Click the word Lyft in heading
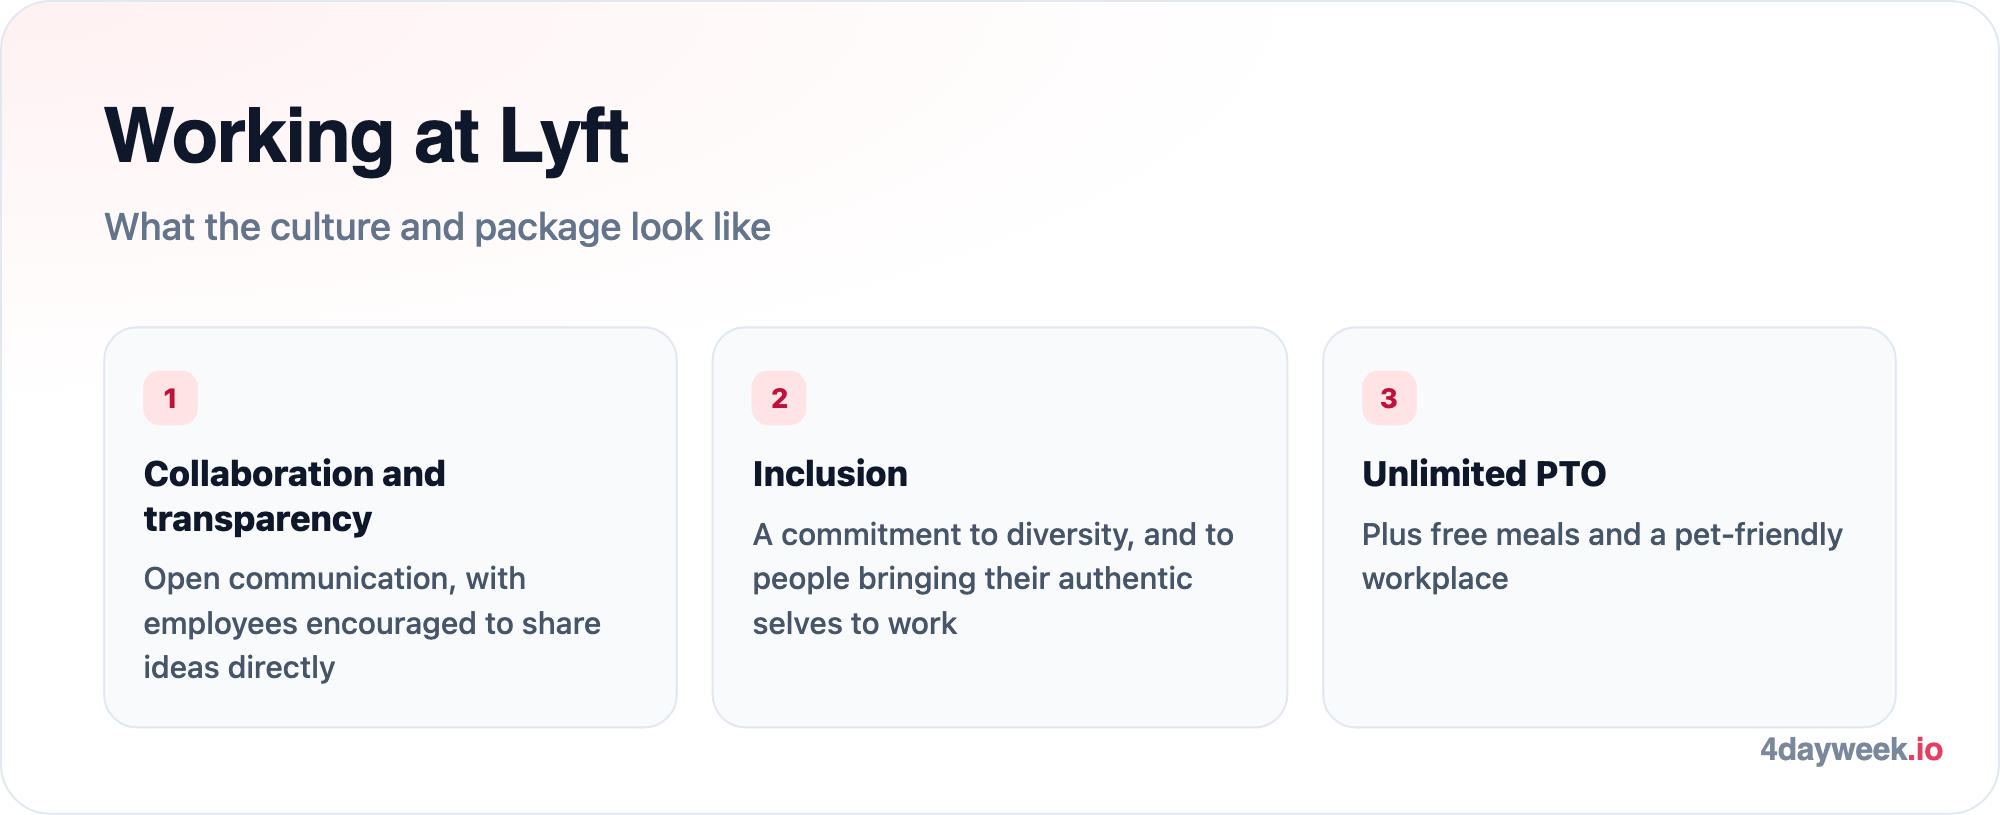2000x815 pixels. click(564, 138)
